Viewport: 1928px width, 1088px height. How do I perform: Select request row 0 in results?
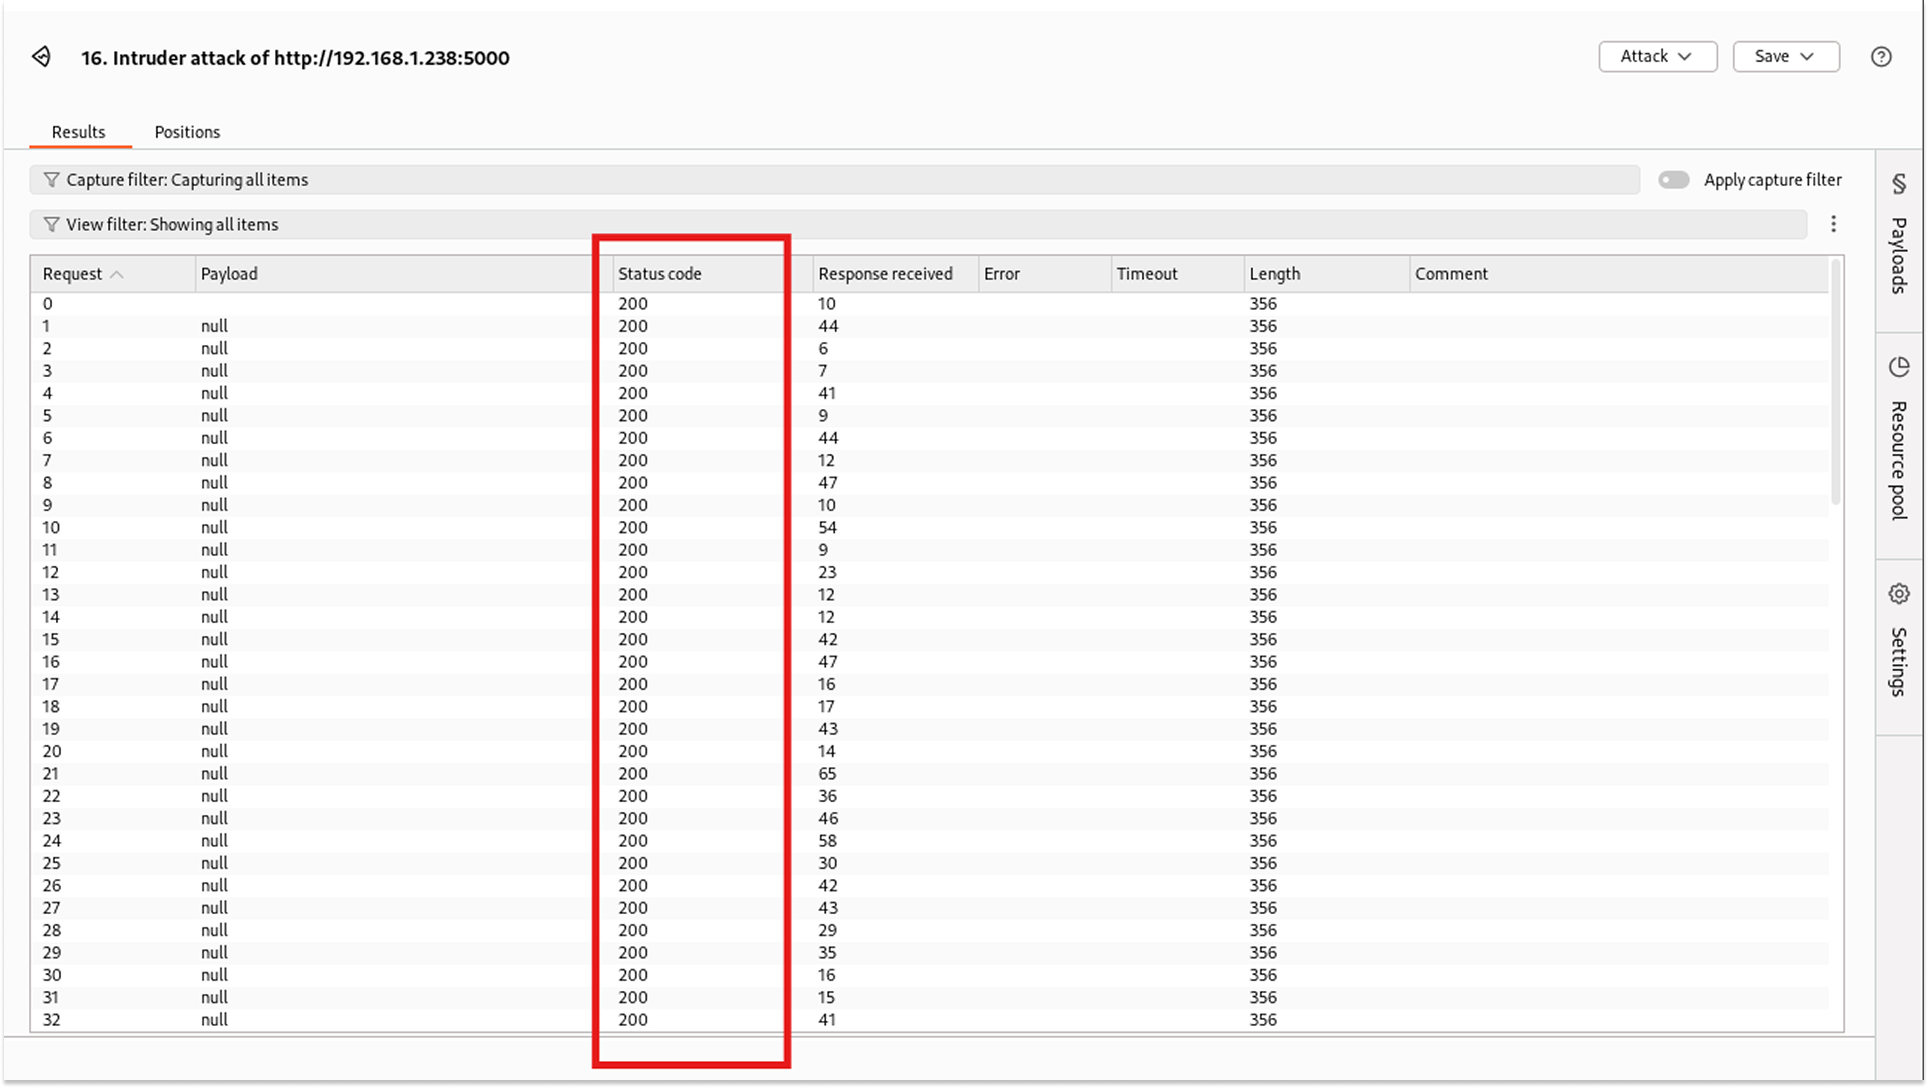click(300, 303)
